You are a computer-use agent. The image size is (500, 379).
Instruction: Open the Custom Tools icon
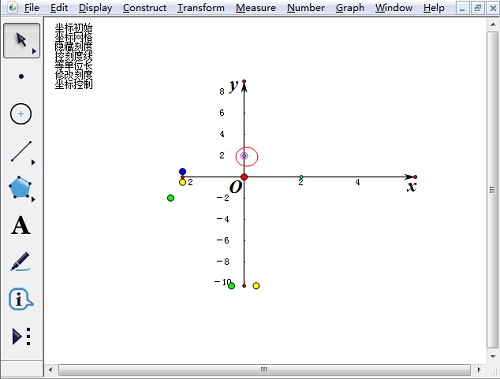[x=21, y=336]
